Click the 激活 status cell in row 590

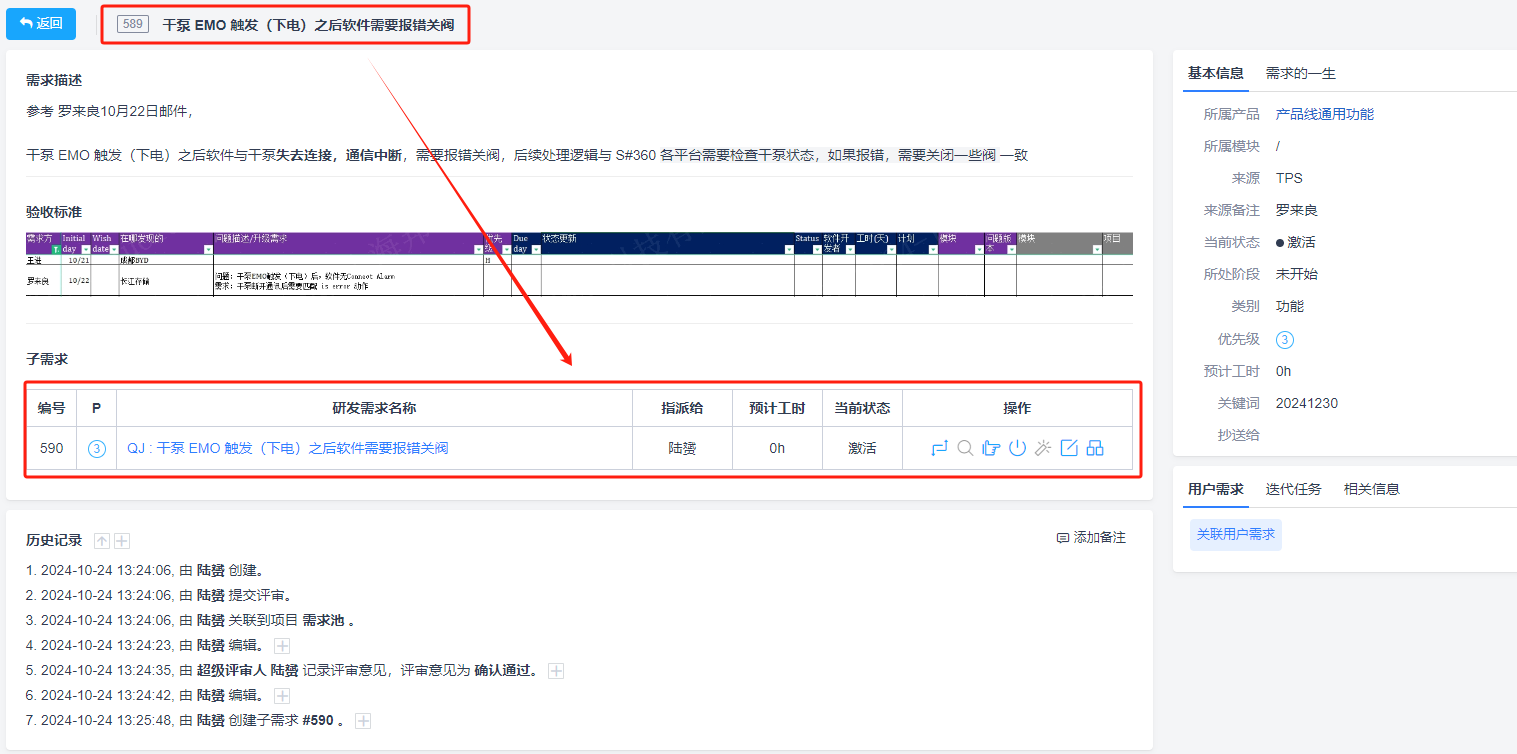[862, 448]
